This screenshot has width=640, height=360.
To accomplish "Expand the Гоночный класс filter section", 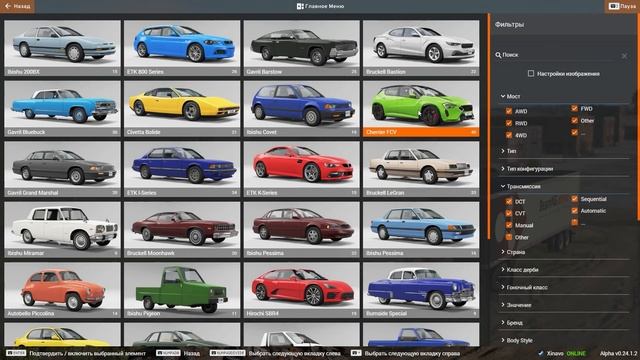I will click(x=563, y=287).
